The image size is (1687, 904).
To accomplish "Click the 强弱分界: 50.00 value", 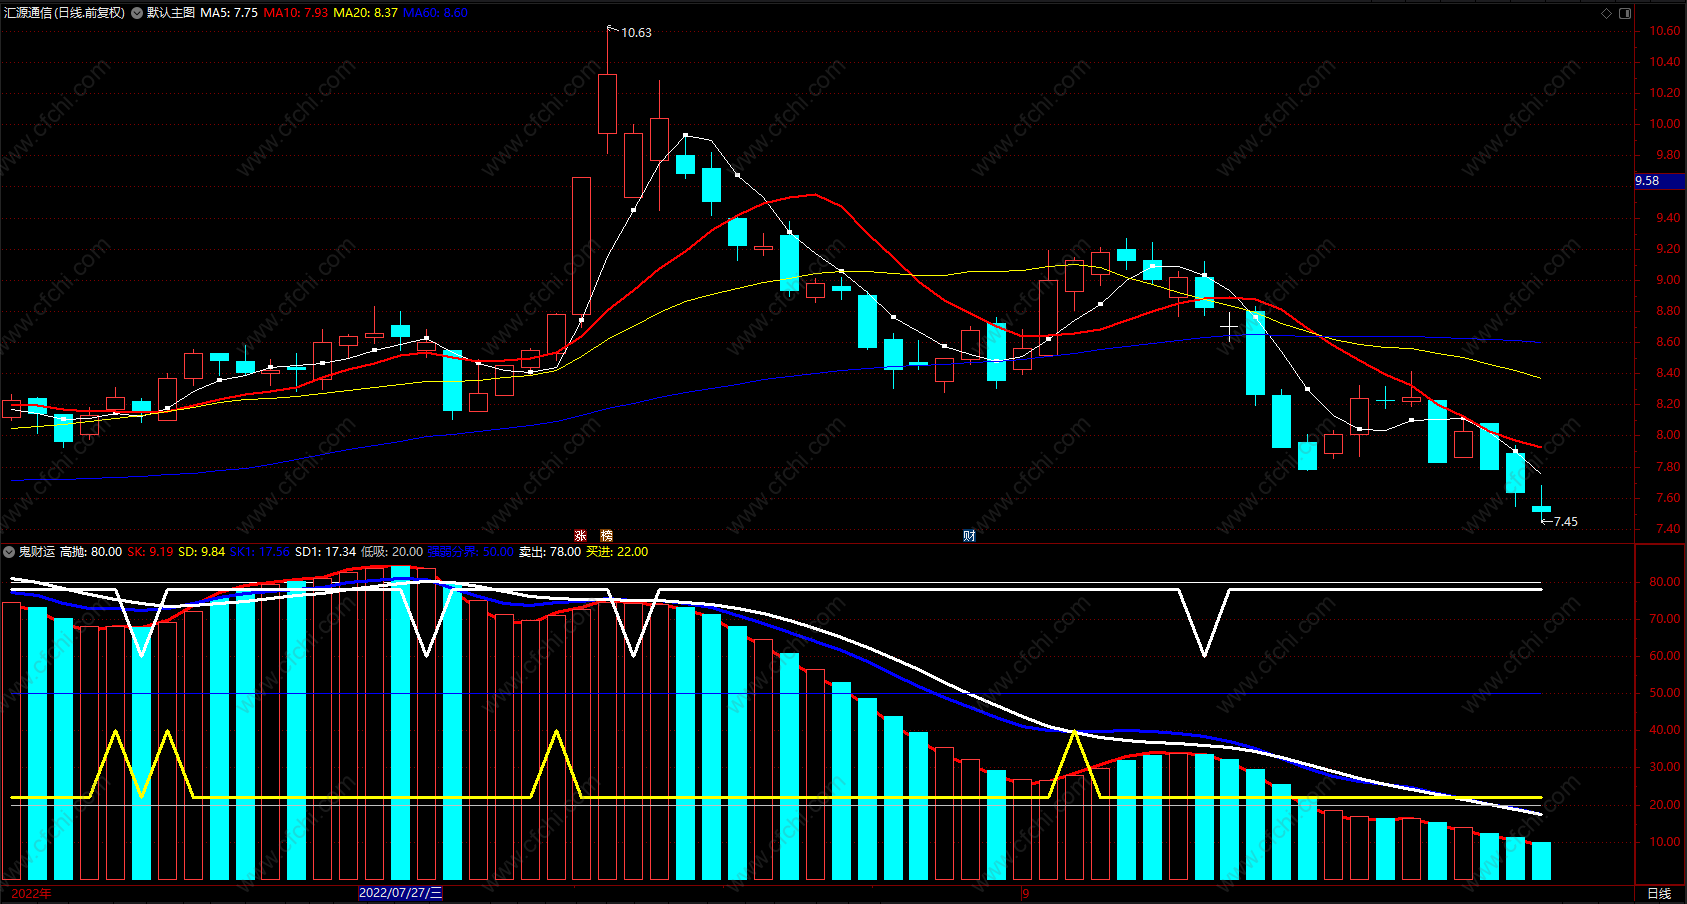I will (x=471, y=552).
